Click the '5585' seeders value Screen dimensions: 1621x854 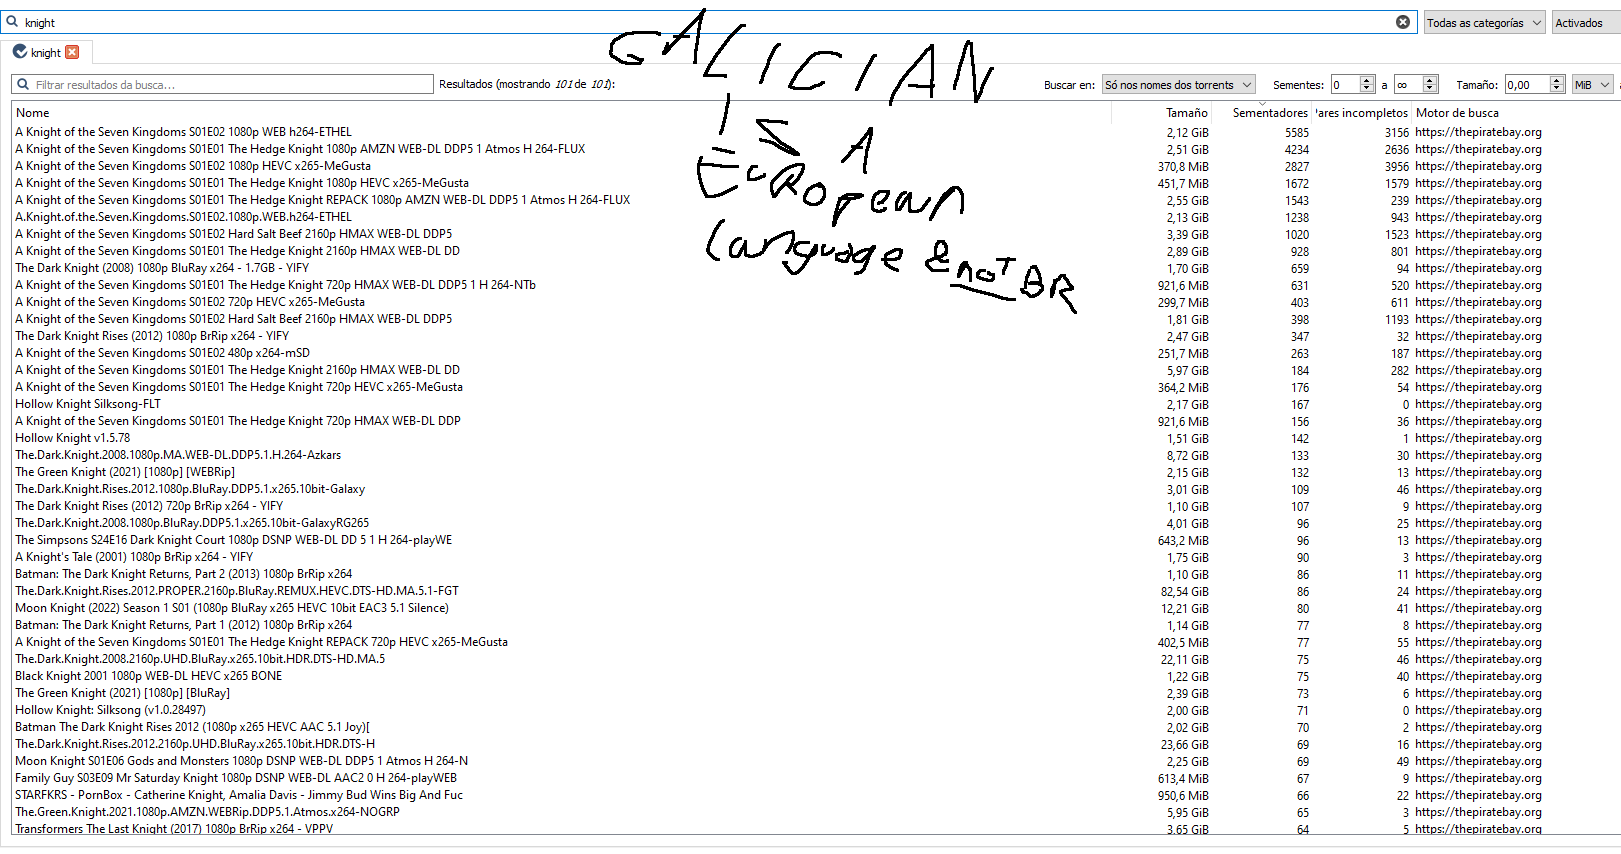click(1297, 132)
